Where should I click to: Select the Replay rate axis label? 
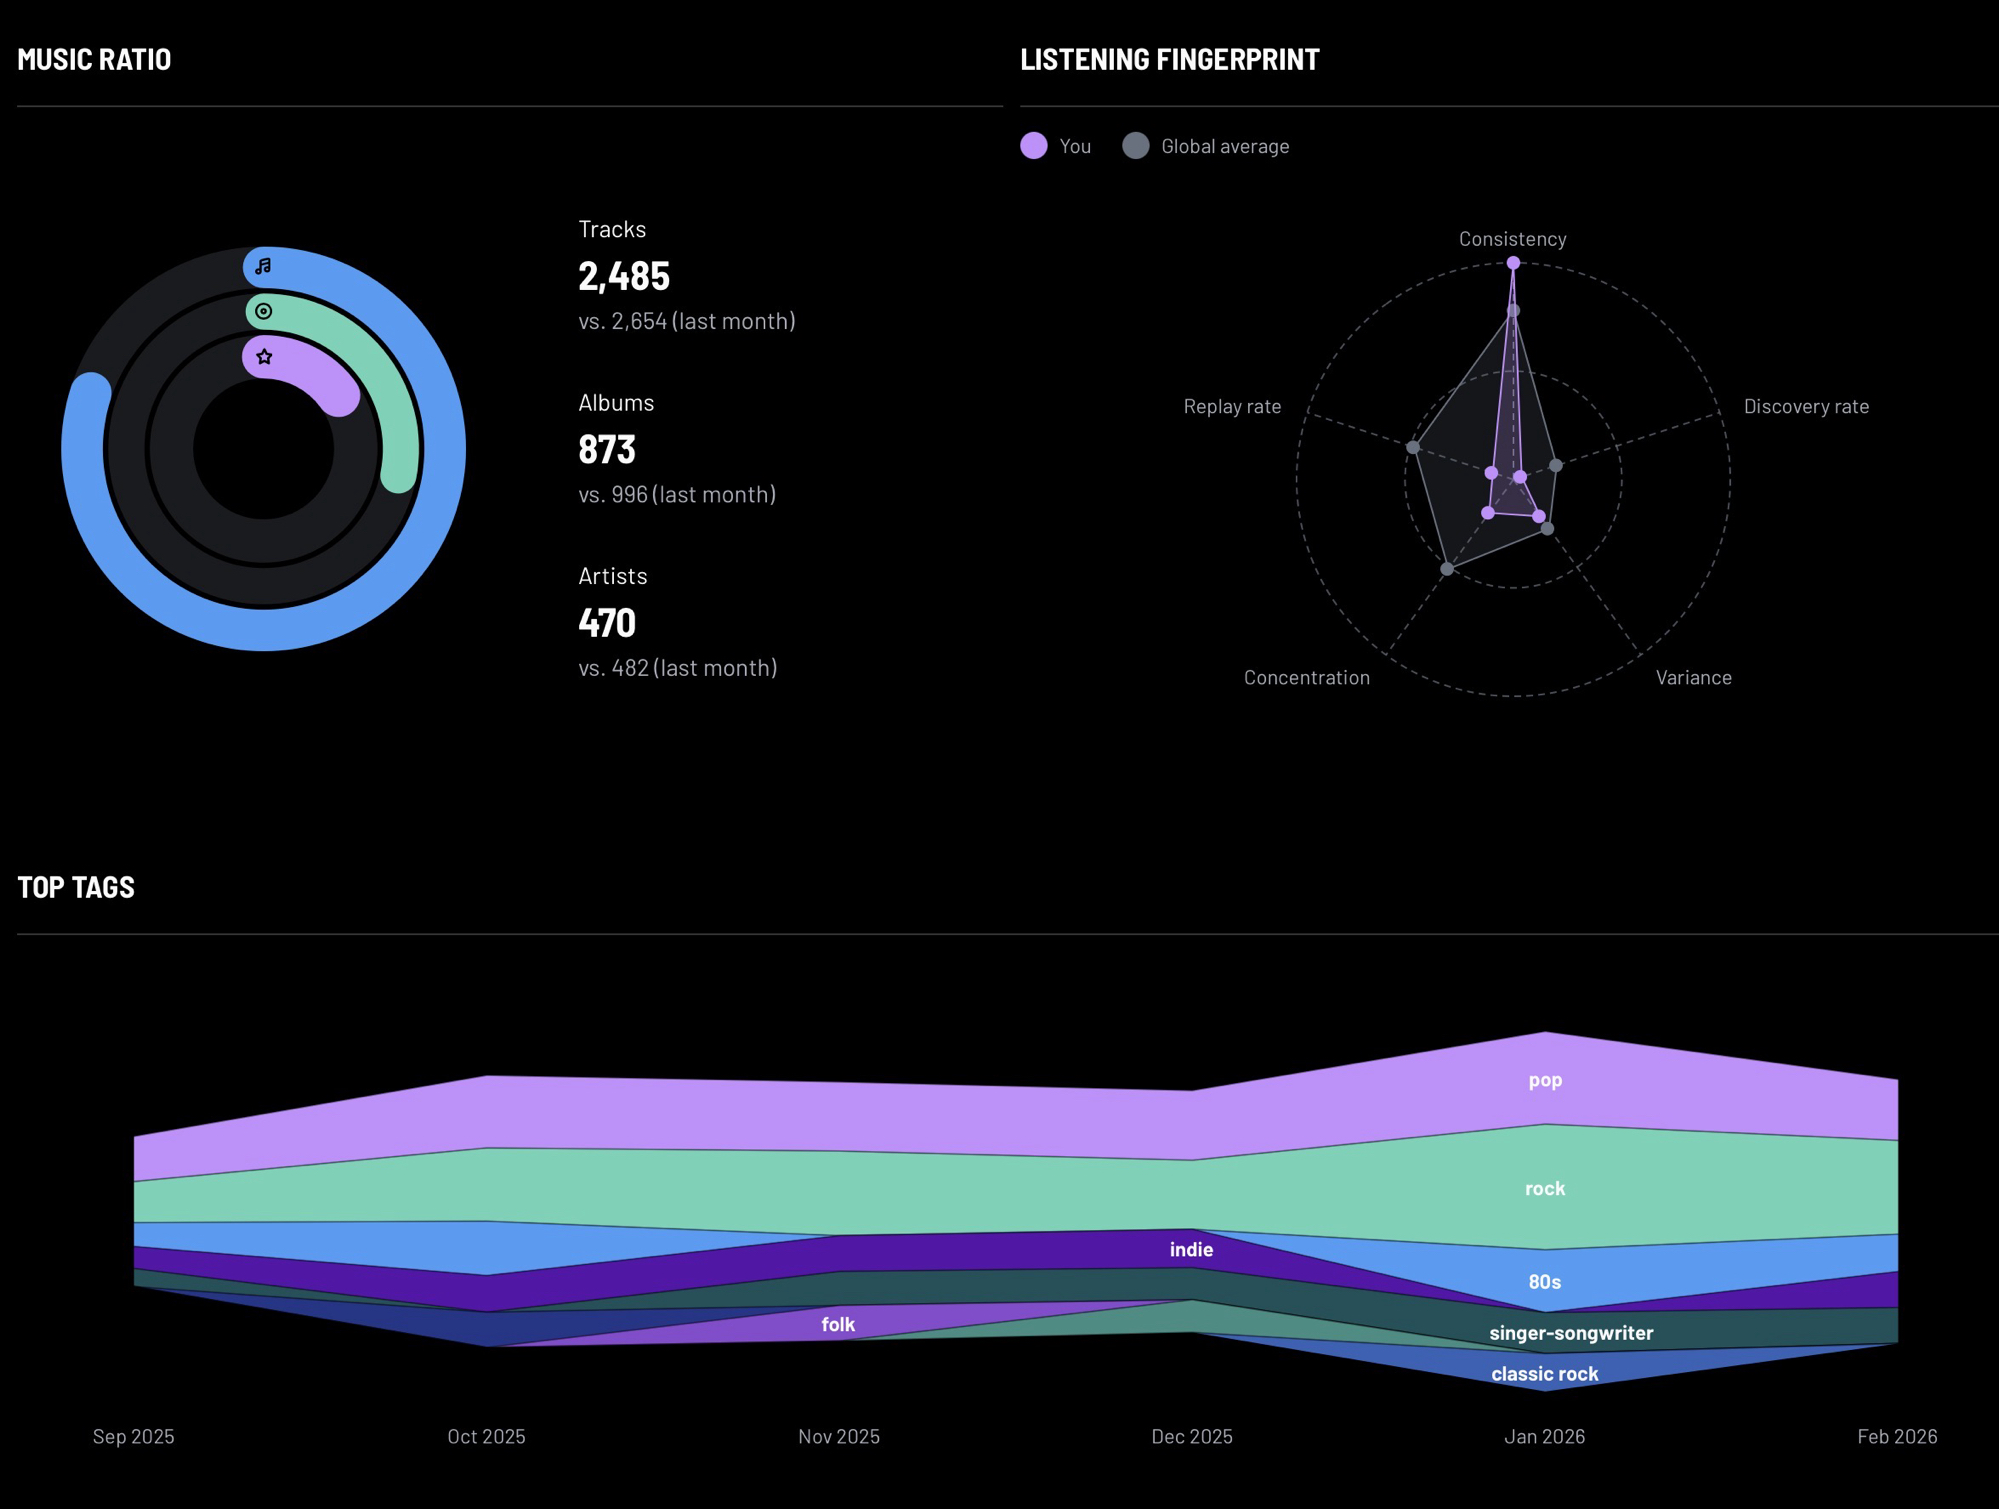click(x=1232, y=406)
